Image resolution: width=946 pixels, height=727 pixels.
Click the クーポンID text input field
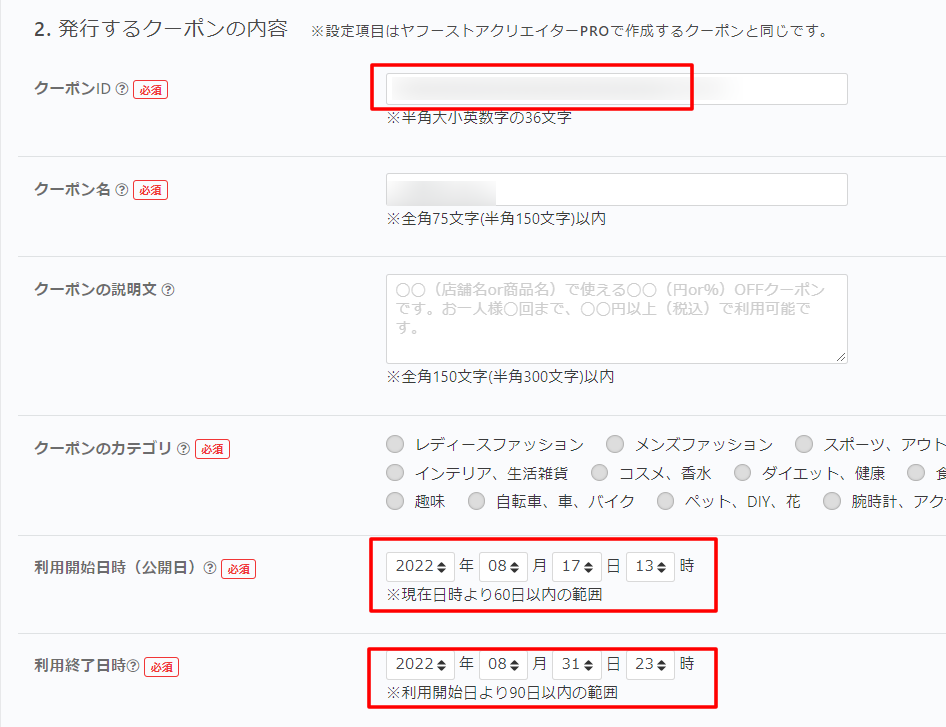[x=616, y=89]
